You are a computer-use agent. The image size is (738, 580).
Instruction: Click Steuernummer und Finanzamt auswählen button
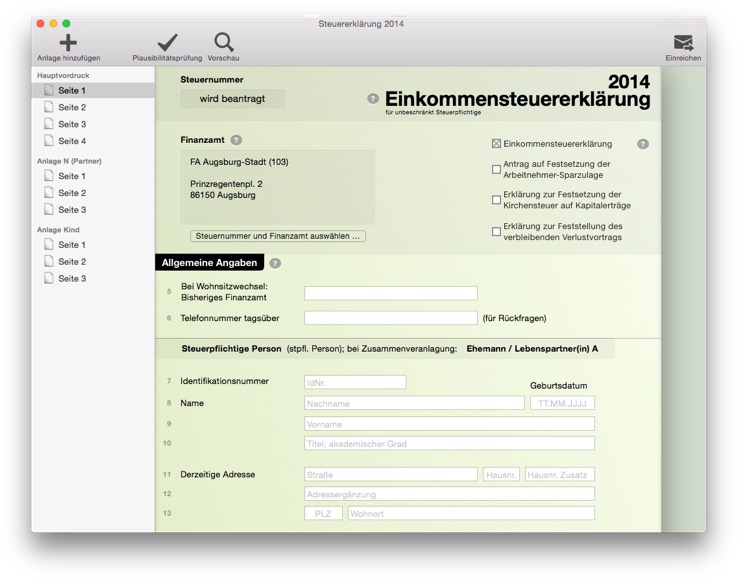278,236
